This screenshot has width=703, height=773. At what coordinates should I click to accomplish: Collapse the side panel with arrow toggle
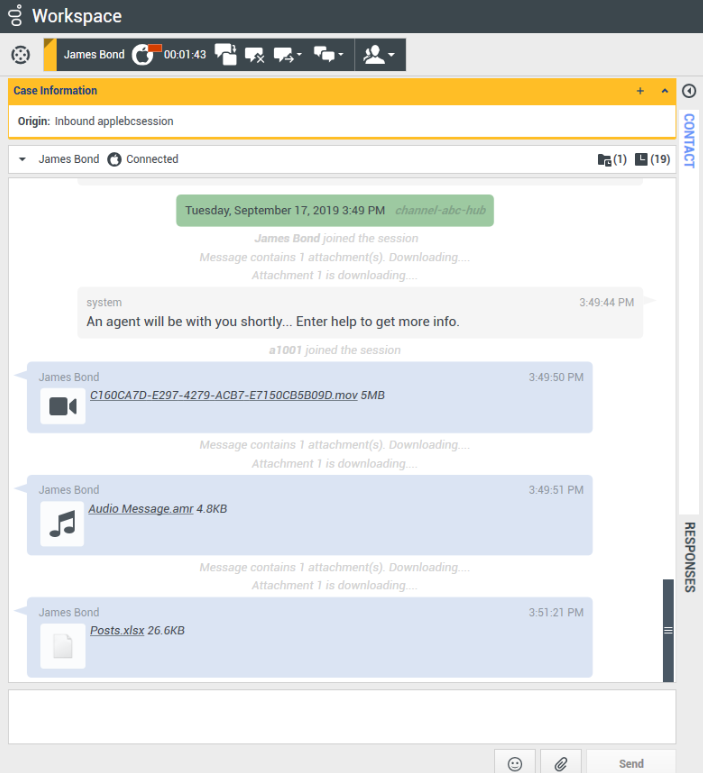[x=689, y=91]
